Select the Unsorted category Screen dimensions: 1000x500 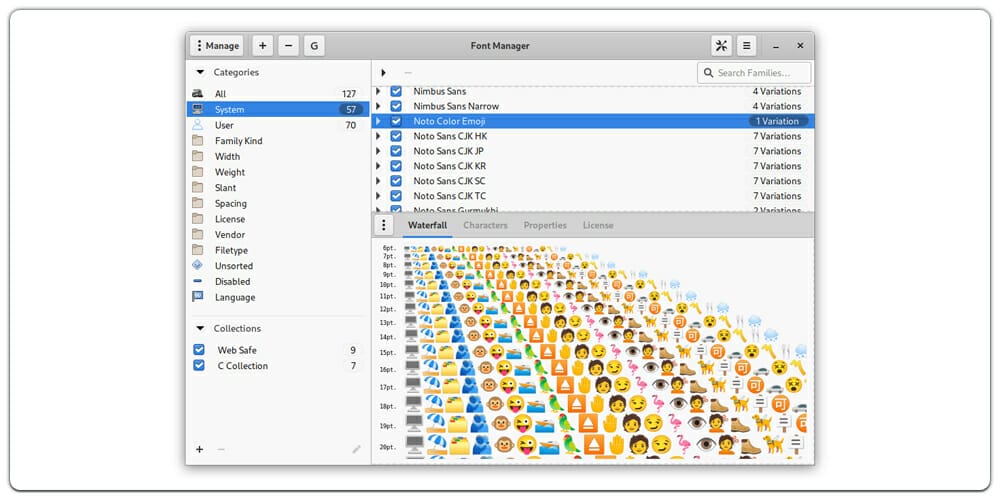[278, 266]
